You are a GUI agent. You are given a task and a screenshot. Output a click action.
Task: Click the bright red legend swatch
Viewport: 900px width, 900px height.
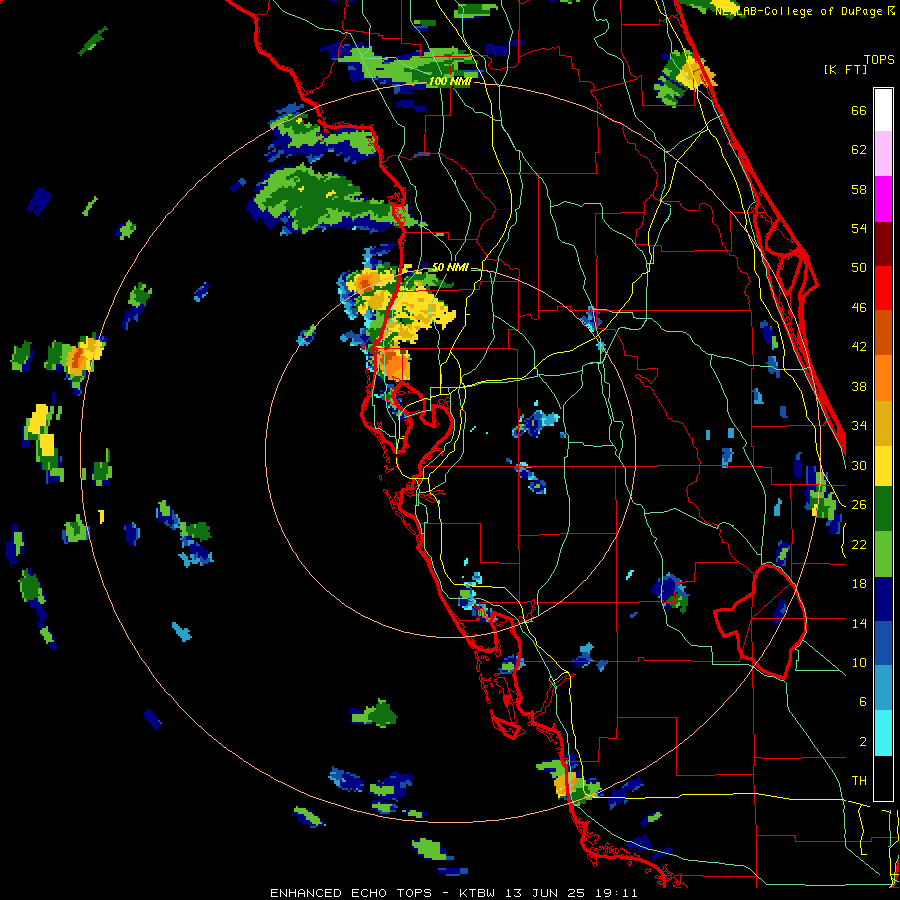pos(883,288)
